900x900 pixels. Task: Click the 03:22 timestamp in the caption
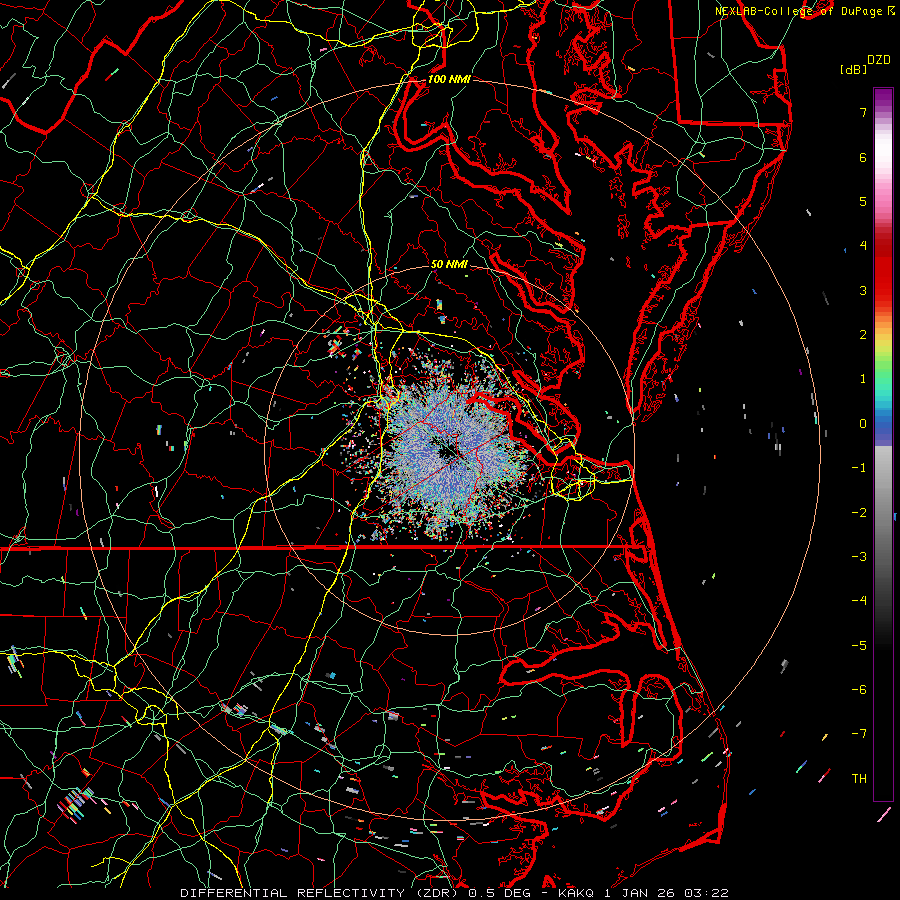(709, 893)
